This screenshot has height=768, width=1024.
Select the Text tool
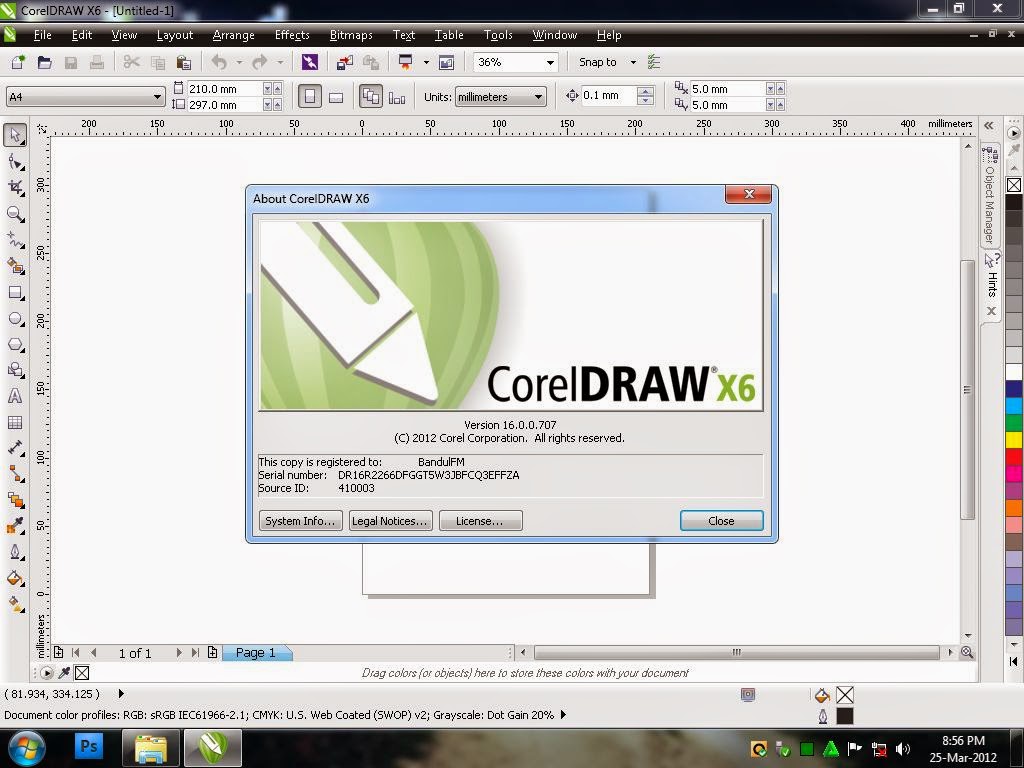click(15, 396)
